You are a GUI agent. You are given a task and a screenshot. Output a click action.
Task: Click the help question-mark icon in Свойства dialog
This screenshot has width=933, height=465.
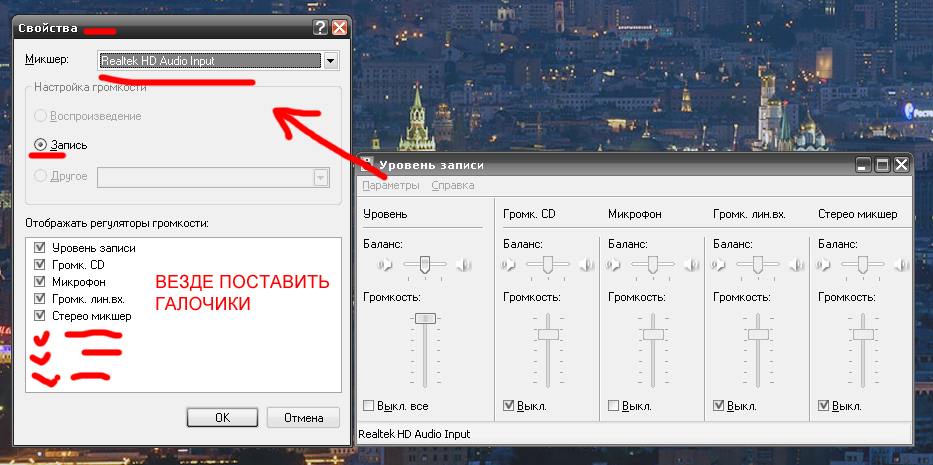click(321, 27)
